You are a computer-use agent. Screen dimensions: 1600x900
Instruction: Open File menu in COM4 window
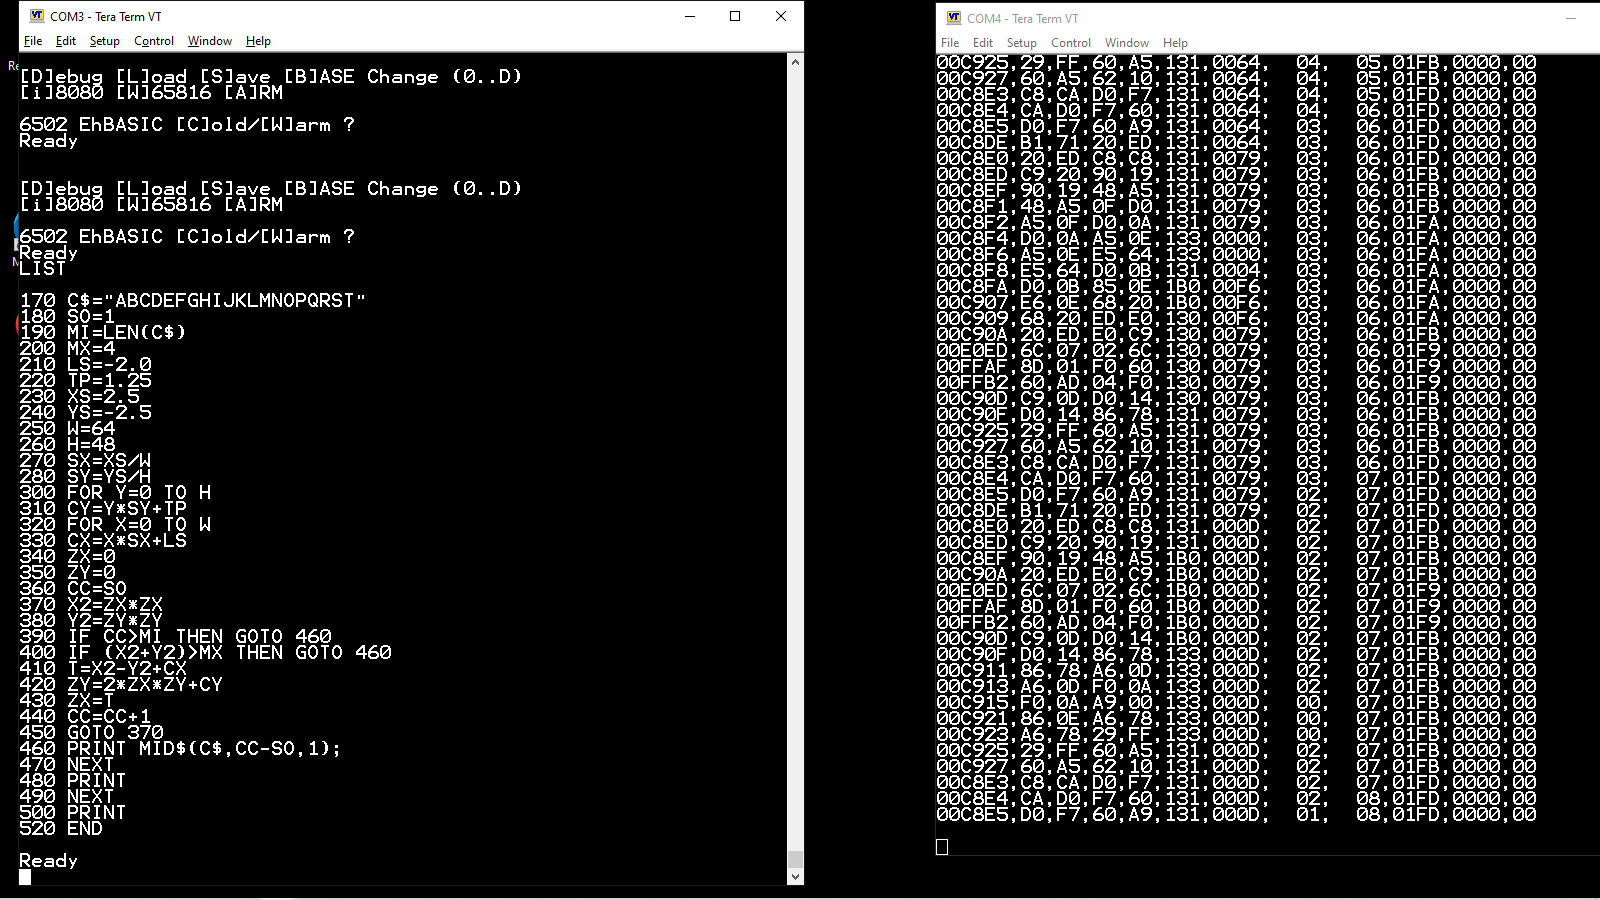[950, 43]
